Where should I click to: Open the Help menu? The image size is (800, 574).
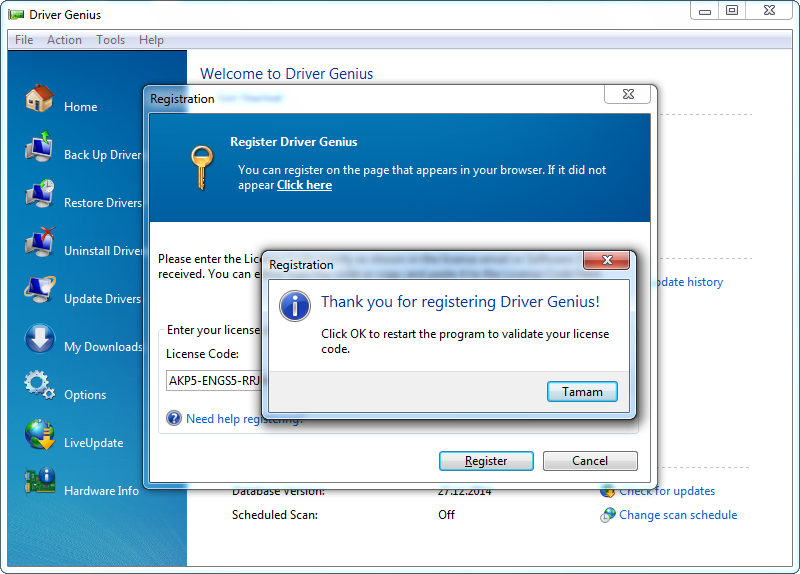152,40
